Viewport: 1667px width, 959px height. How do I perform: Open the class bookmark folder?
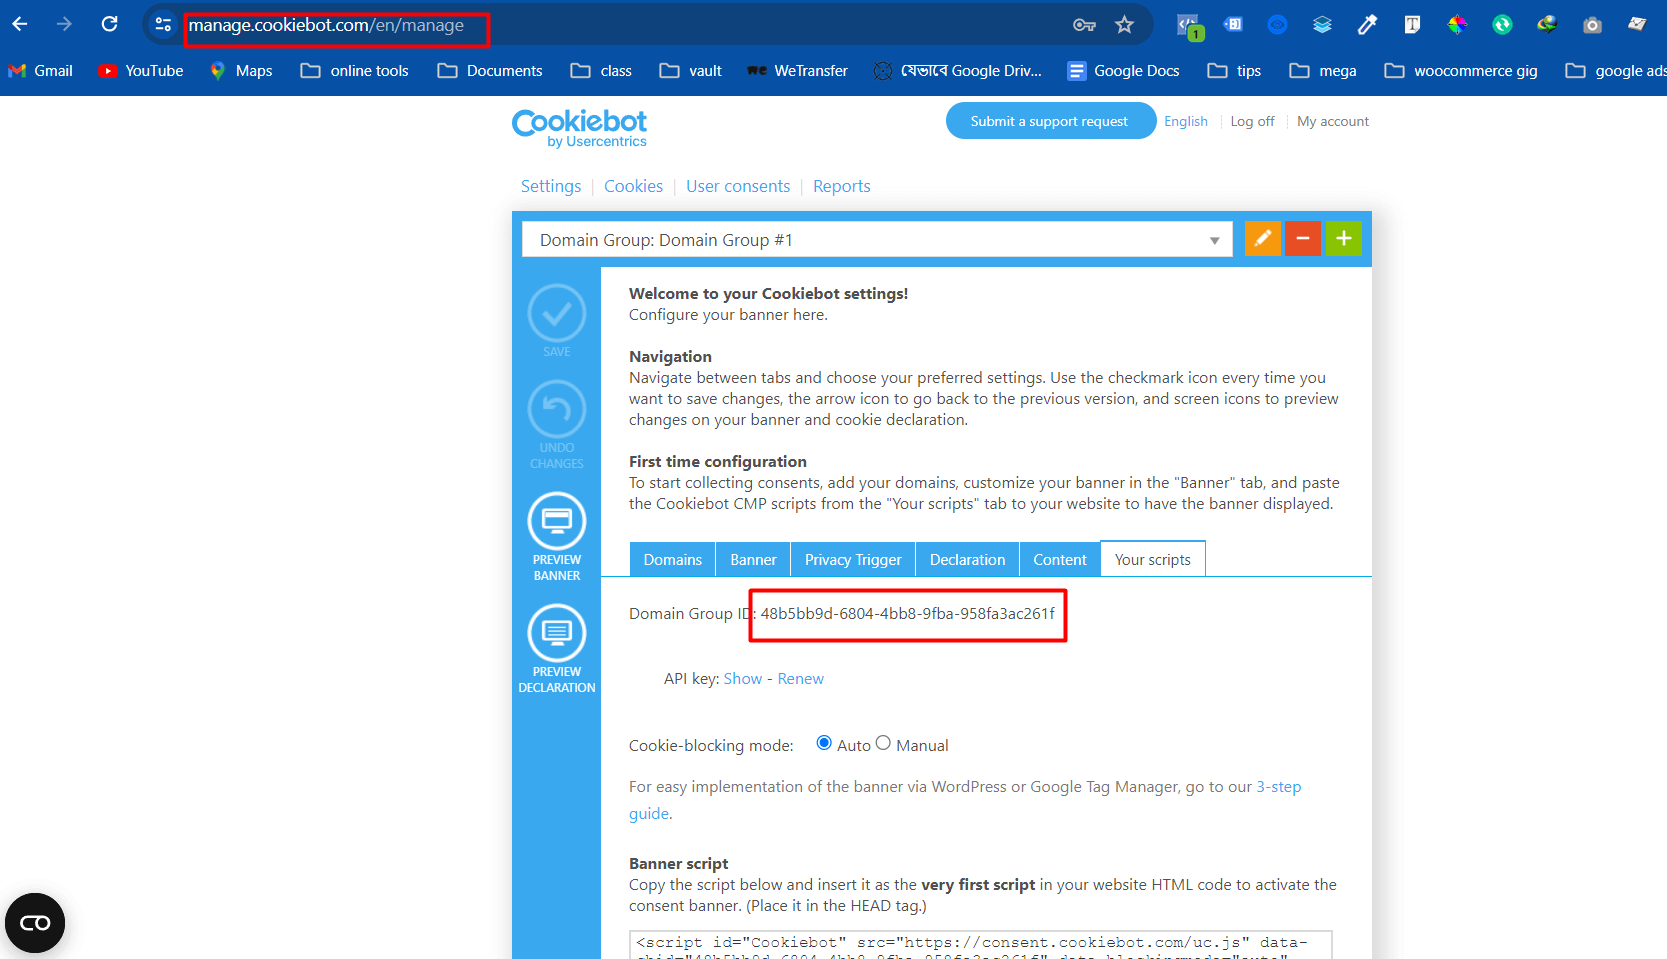point(601,71)
